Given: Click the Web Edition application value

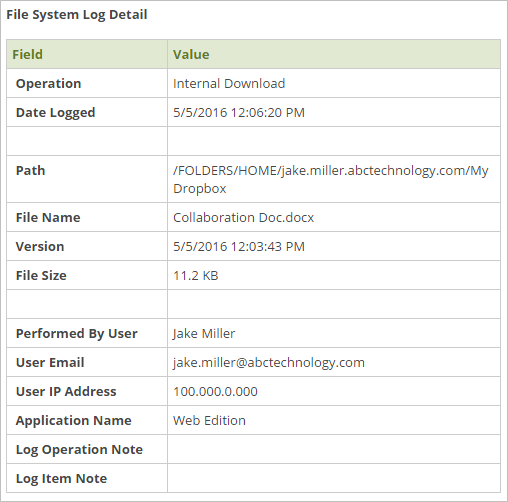Looking at the screenshot, I should (209, 420).
